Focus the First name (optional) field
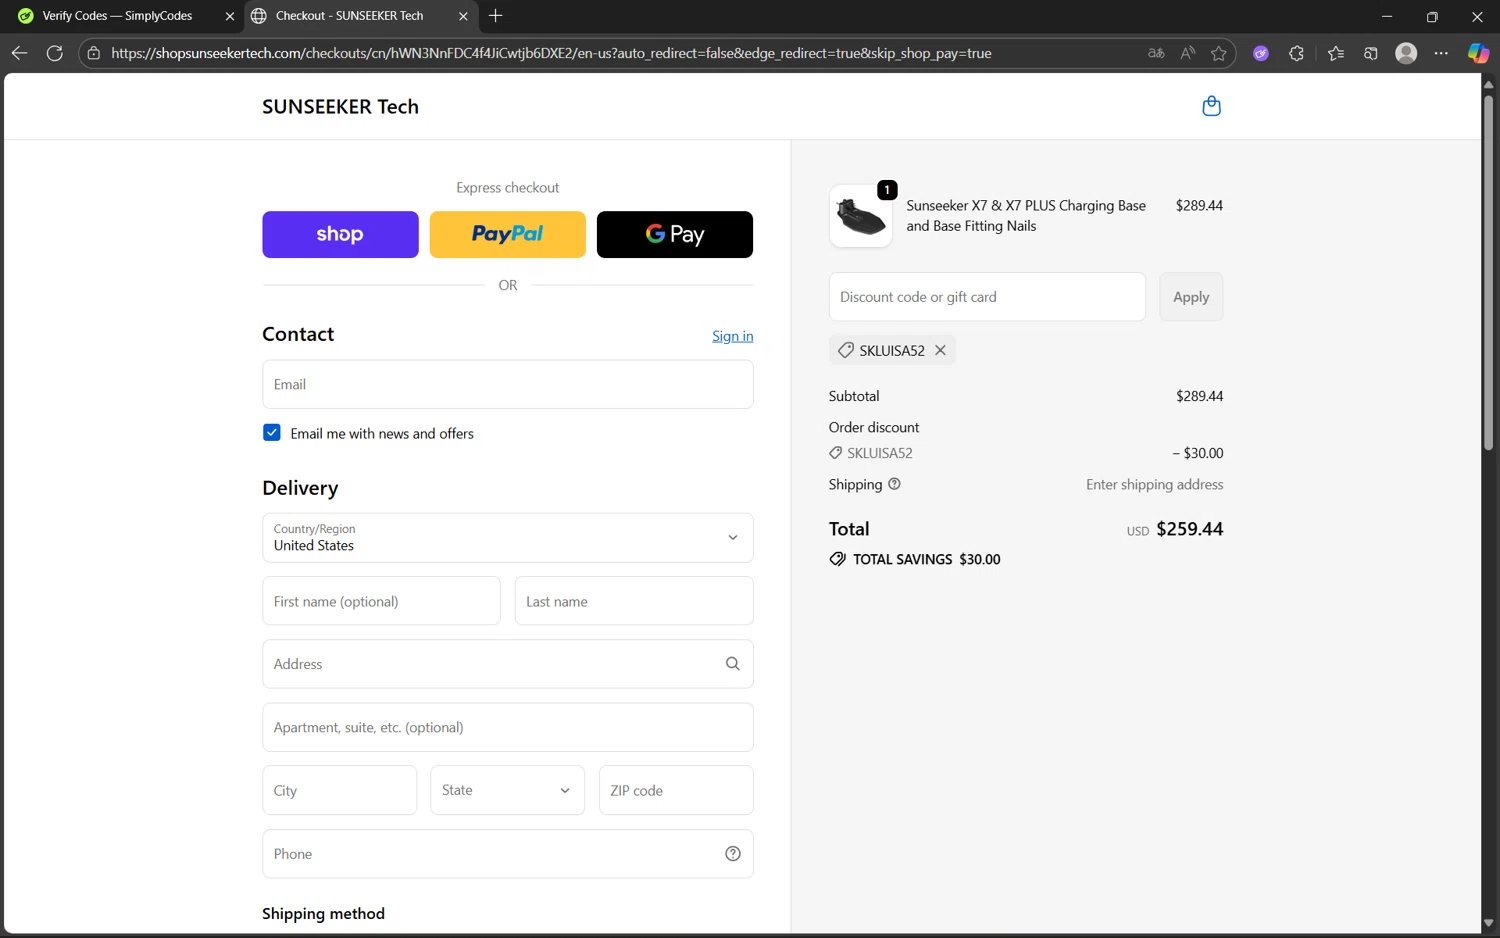1500x938 pixels. pyautogui.click(x=381, y=601)
